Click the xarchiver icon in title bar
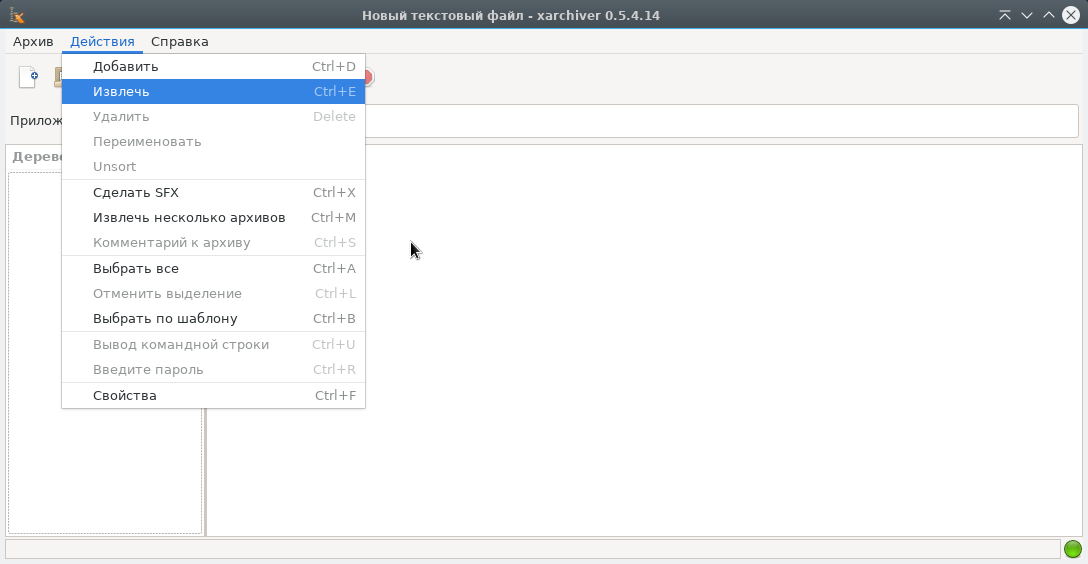 tap(17, 15)
